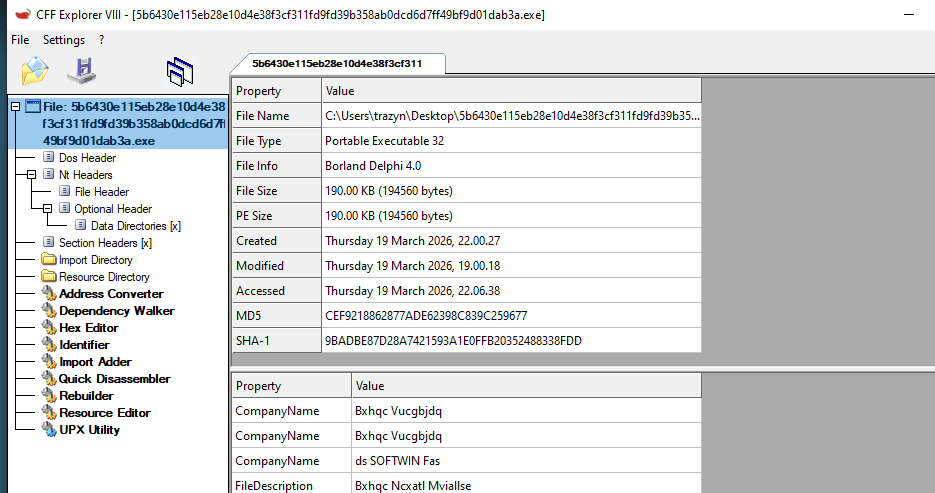
Task: Open the Quick Disassembler tool
Action: pyautogui.click(x=114, y=379)
